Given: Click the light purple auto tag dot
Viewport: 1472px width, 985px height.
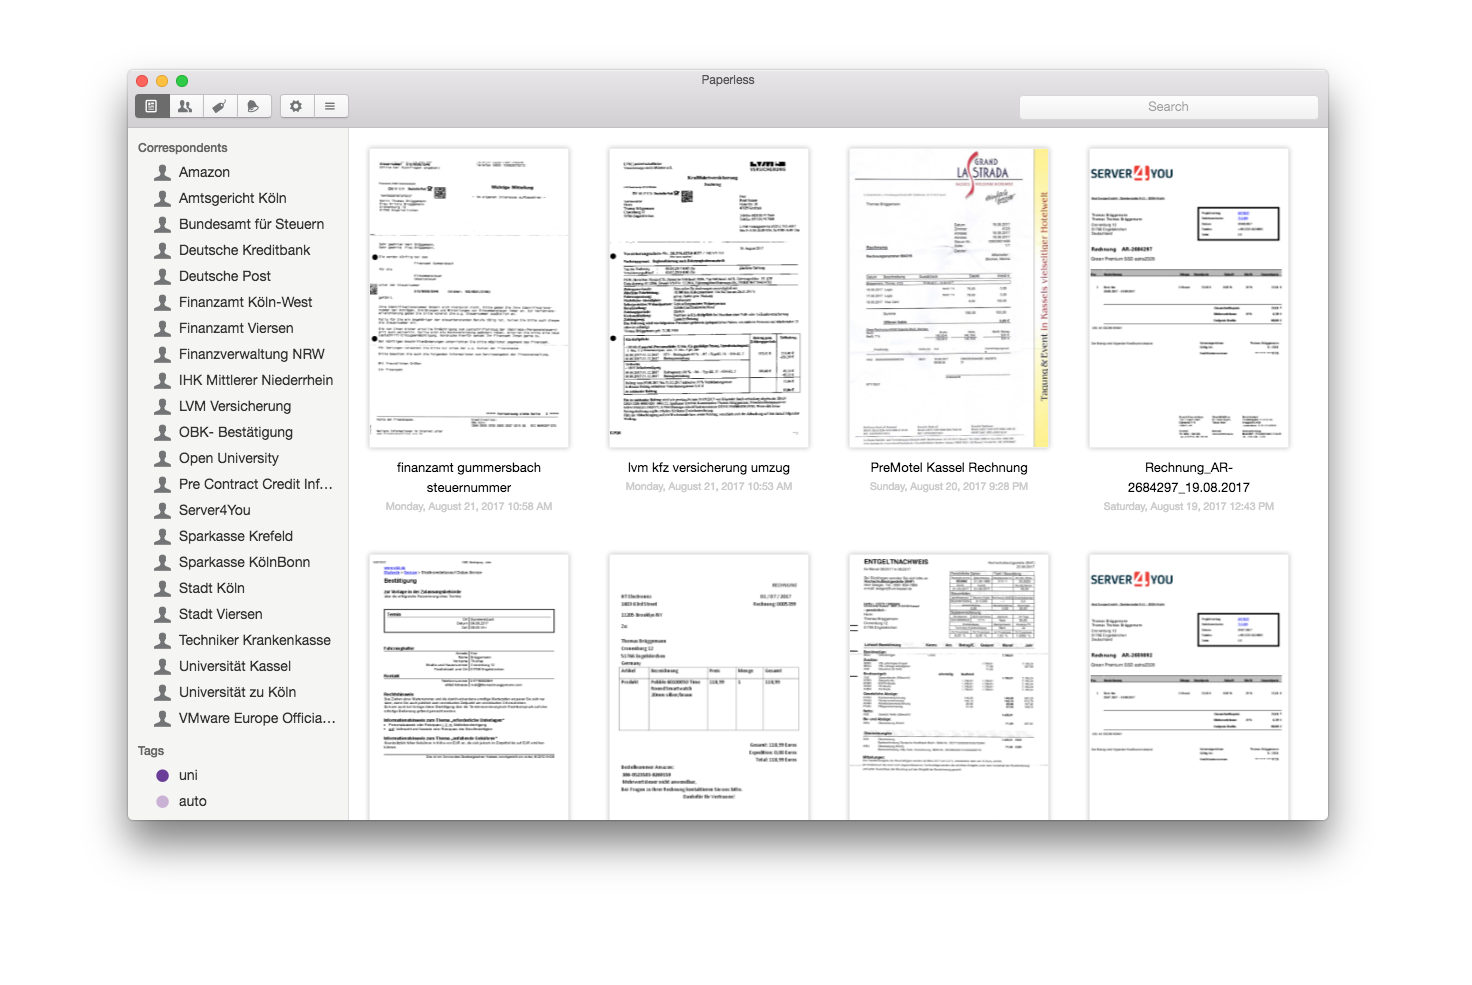Looking at the screenshot, I should pos(163,801).
